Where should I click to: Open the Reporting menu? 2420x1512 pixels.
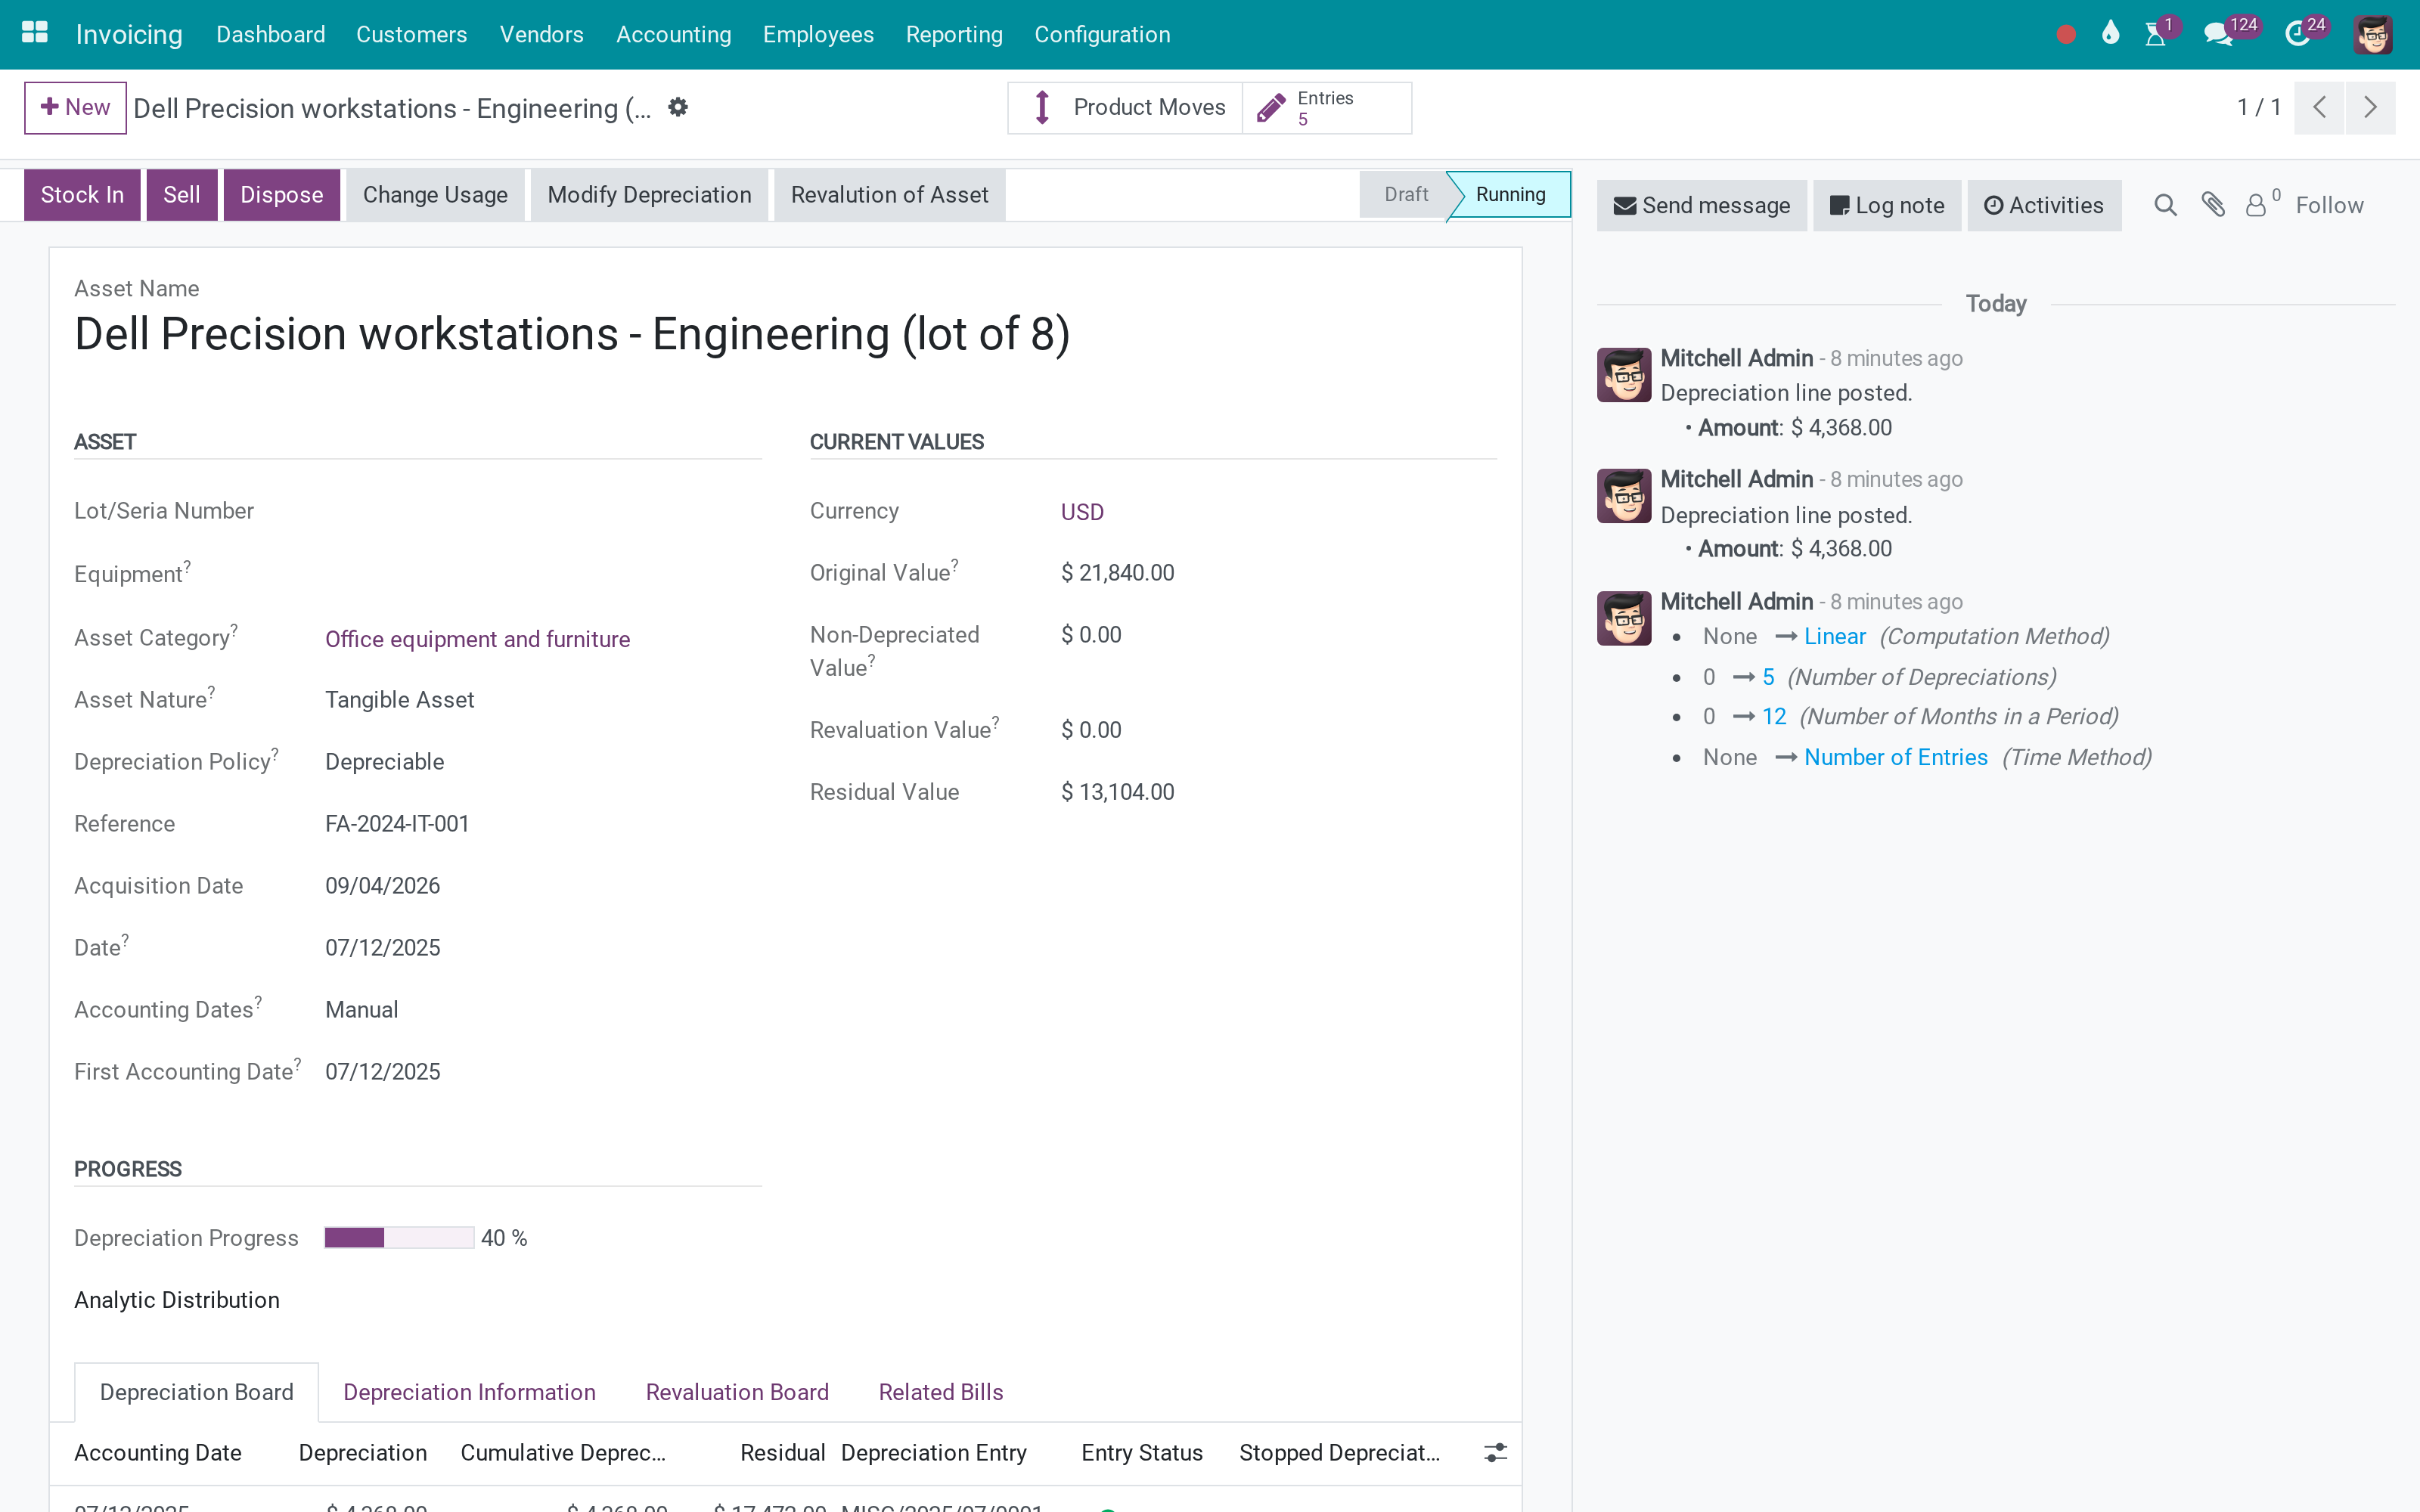pyautogui.click(x=954, y=35)
